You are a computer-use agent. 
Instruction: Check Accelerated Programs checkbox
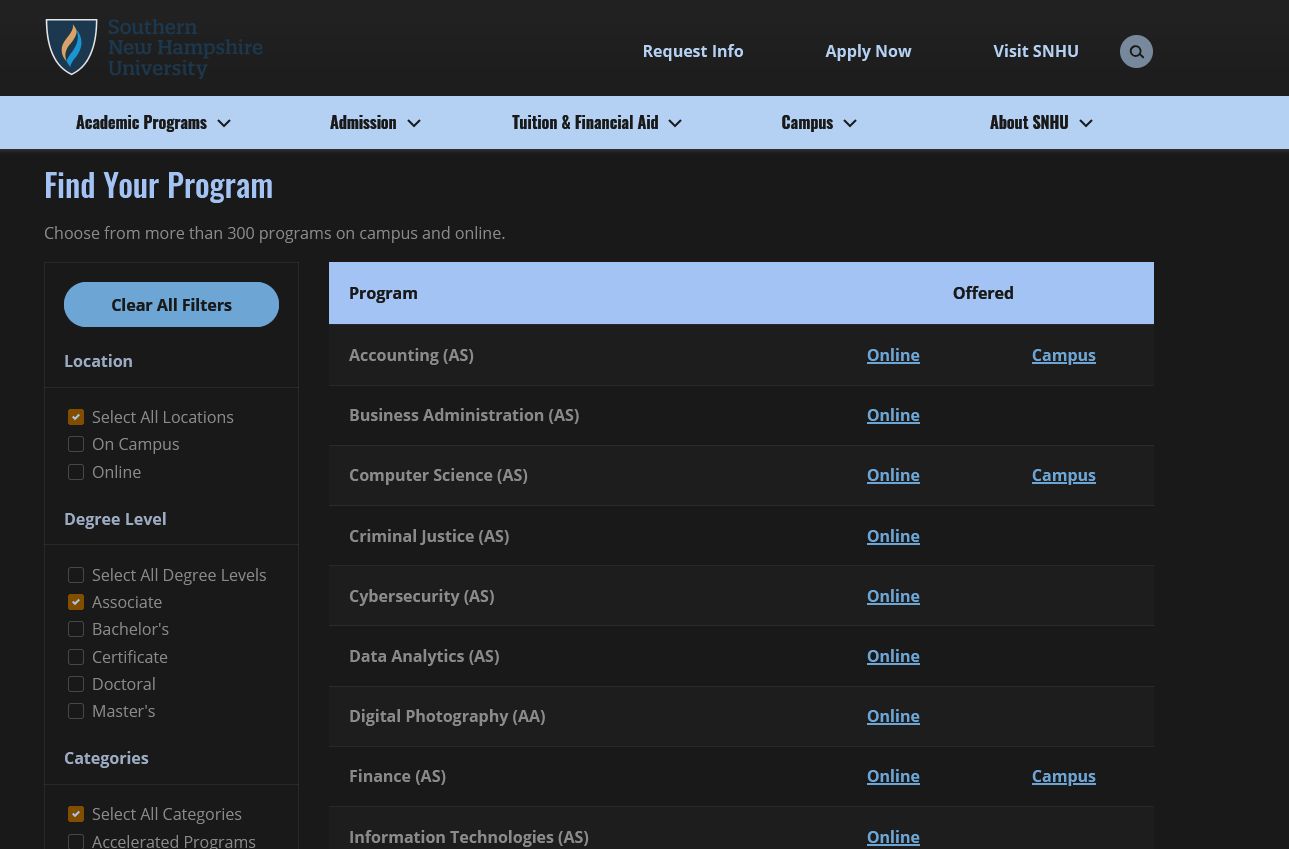(x=76, y=841)
